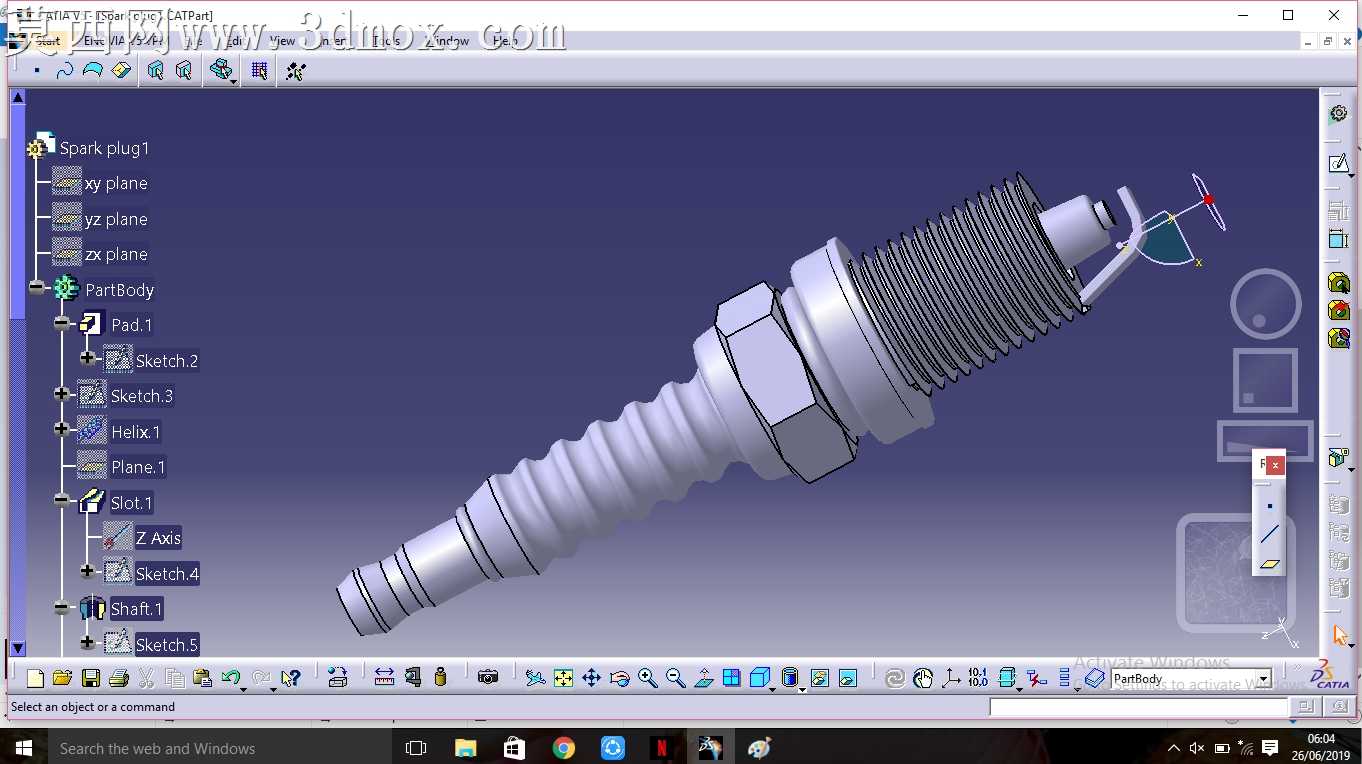Expand the Sketch.5 node

tap(88, 642)
